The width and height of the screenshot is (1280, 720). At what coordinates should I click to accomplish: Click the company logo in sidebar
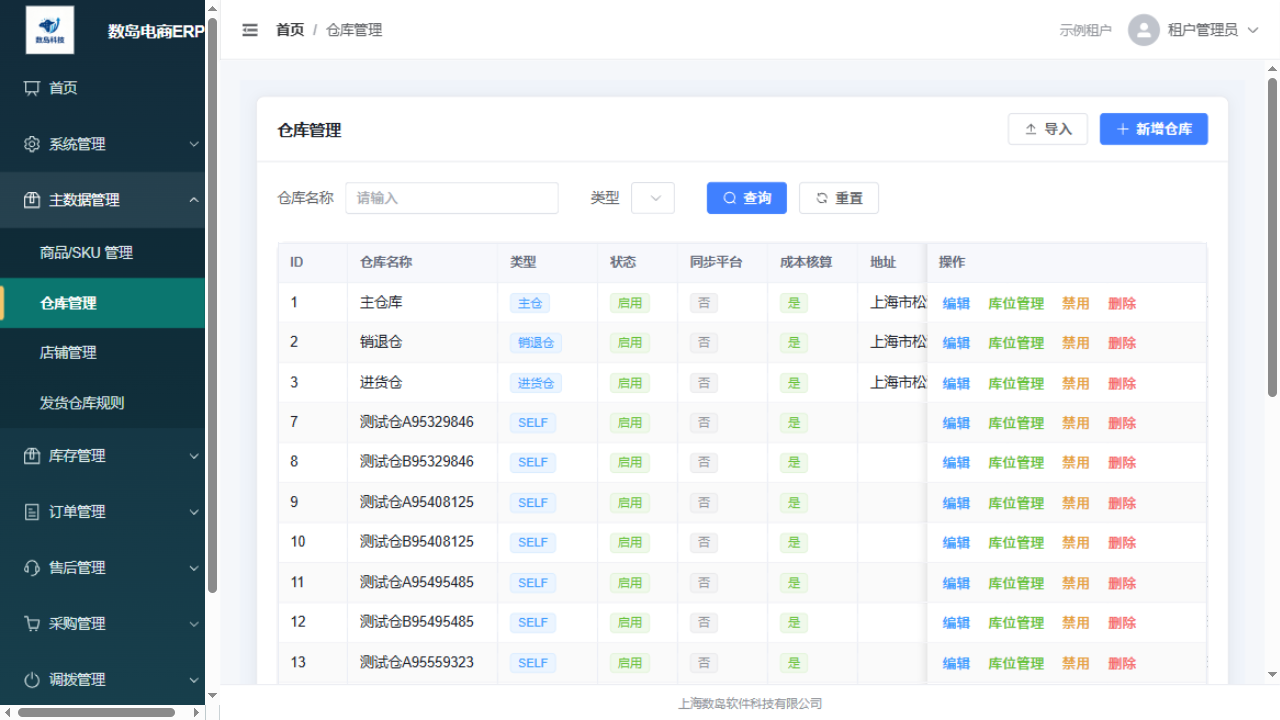(50, 30)
